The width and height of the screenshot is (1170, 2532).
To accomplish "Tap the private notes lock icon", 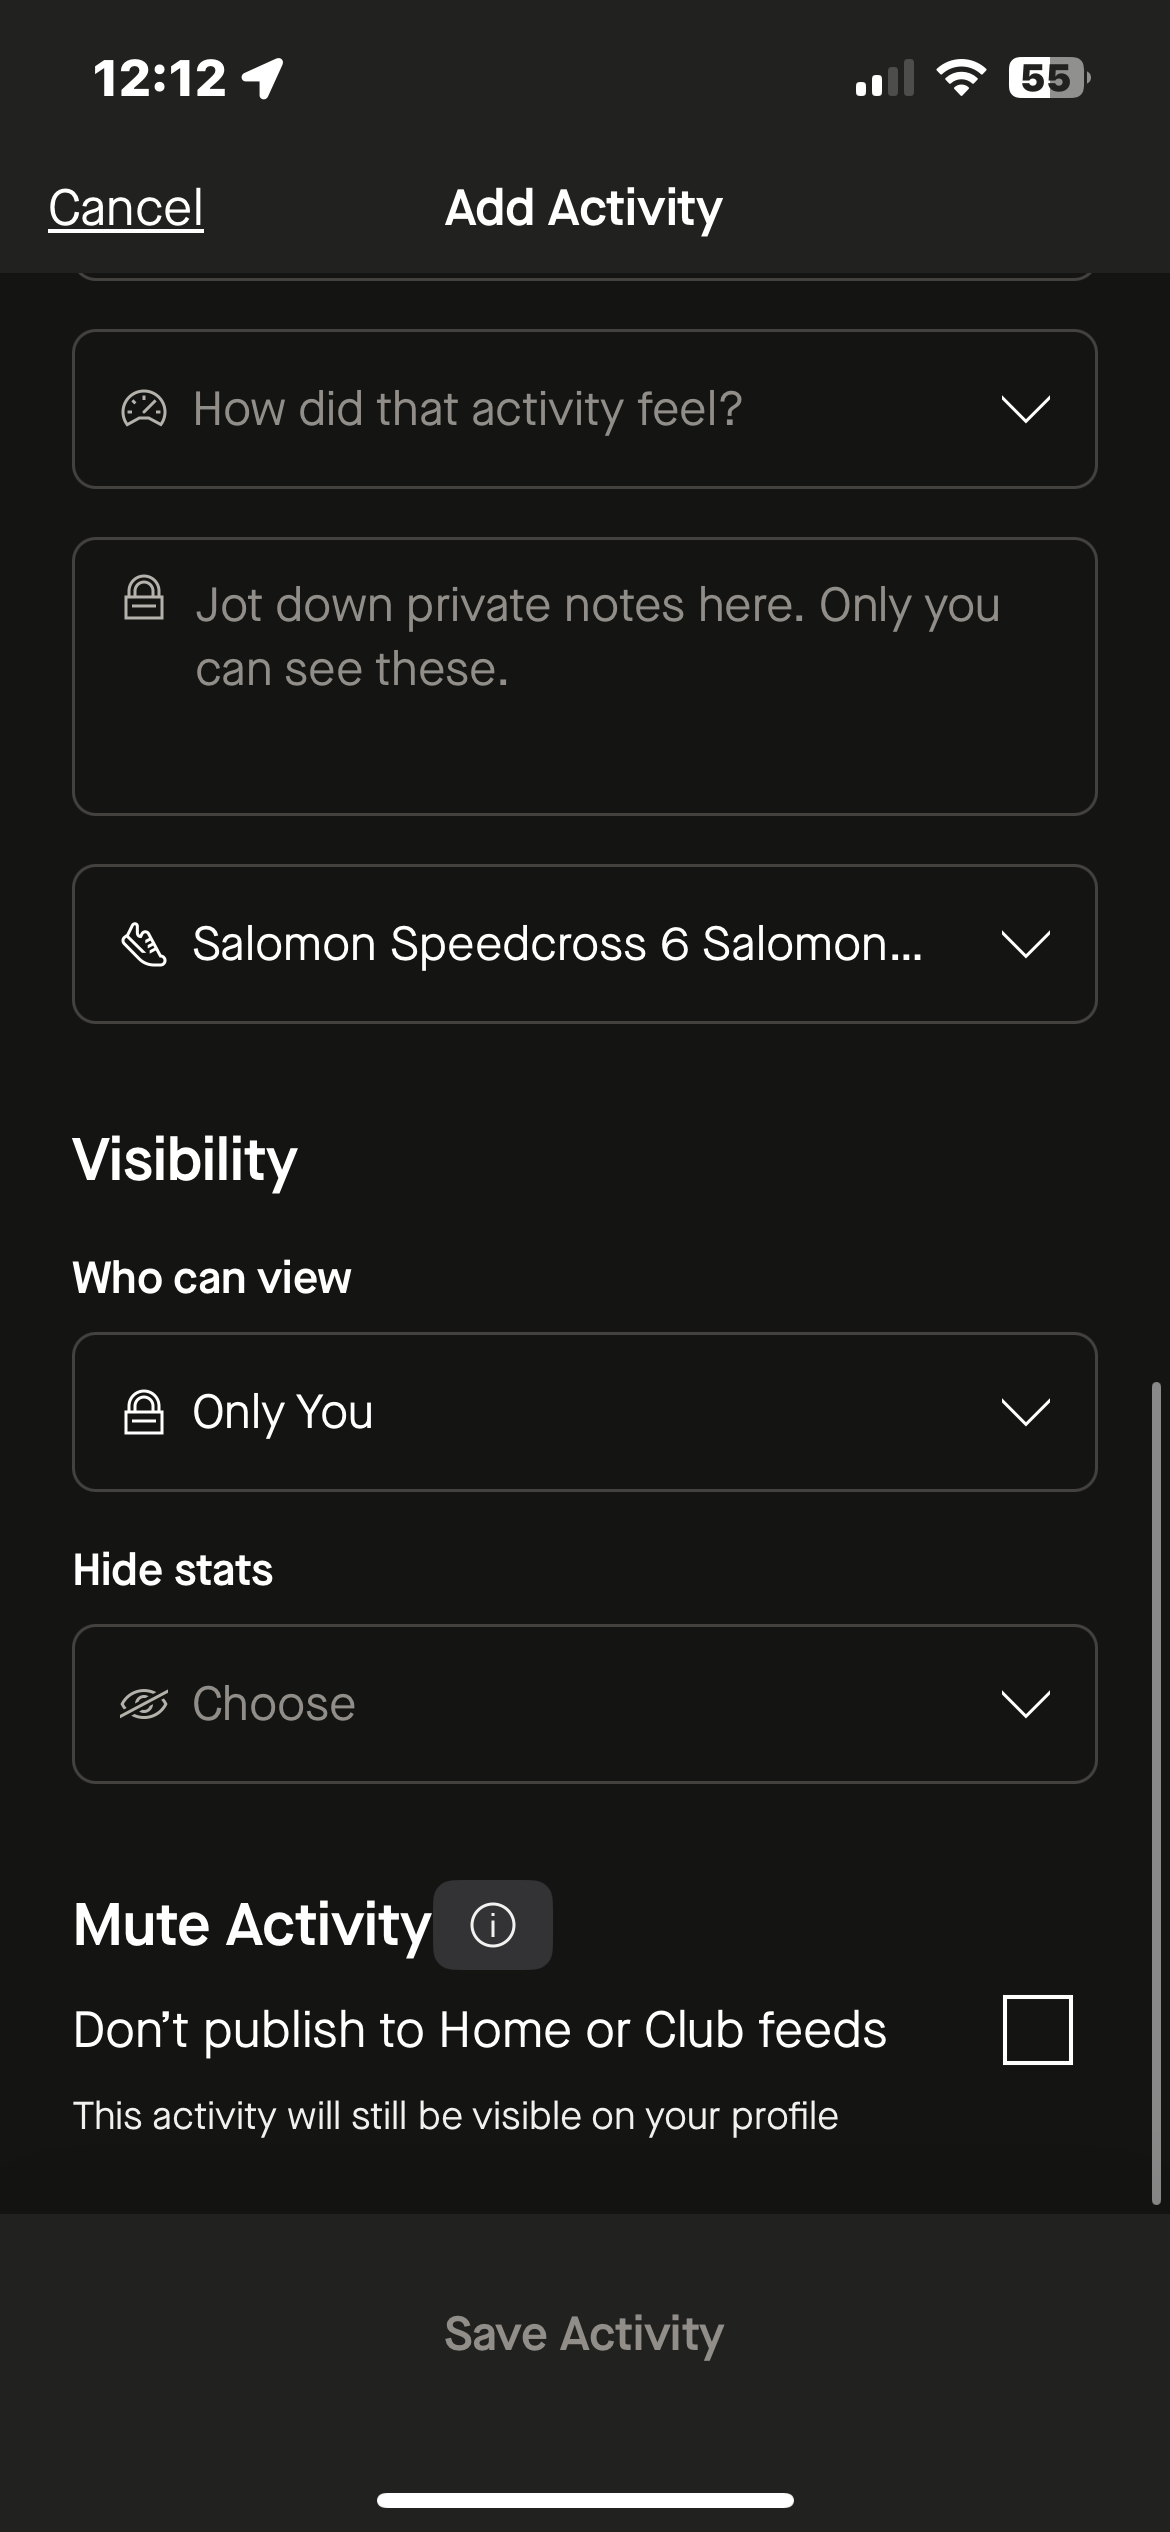I will click(144, 598).
